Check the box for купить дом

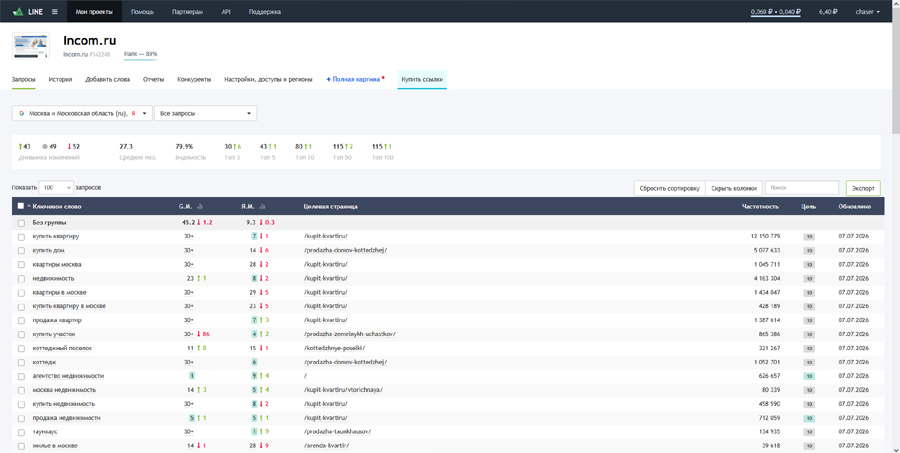point(21,250)
